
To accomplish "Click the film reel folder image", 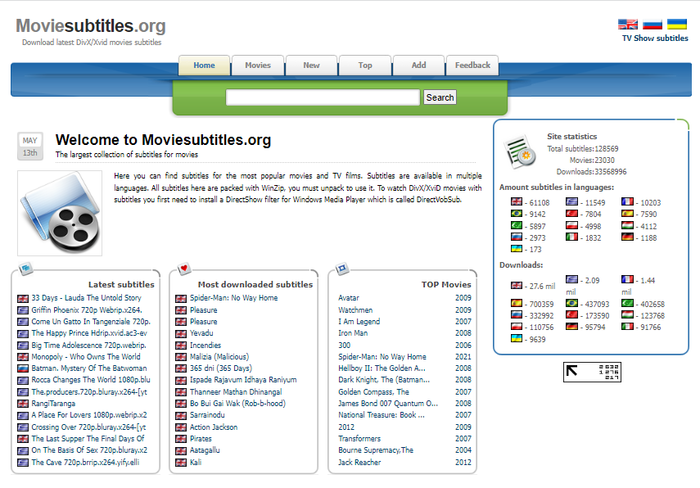I will (60, 213).
